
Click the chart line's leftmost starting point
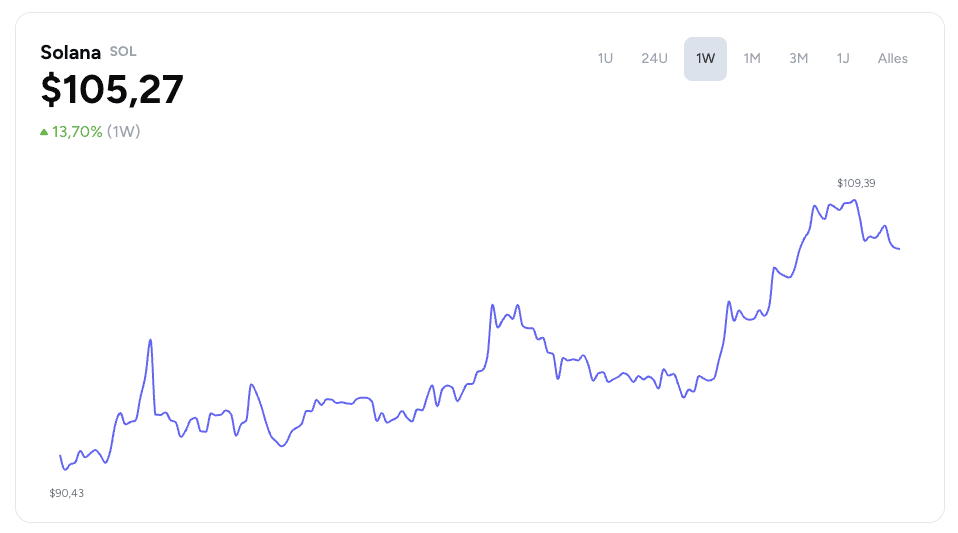coord(60,456)
